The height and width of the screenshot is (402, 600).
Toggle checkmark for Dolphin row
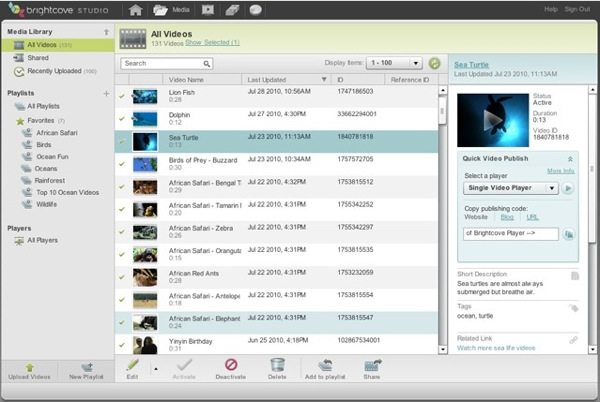point(122,119)
